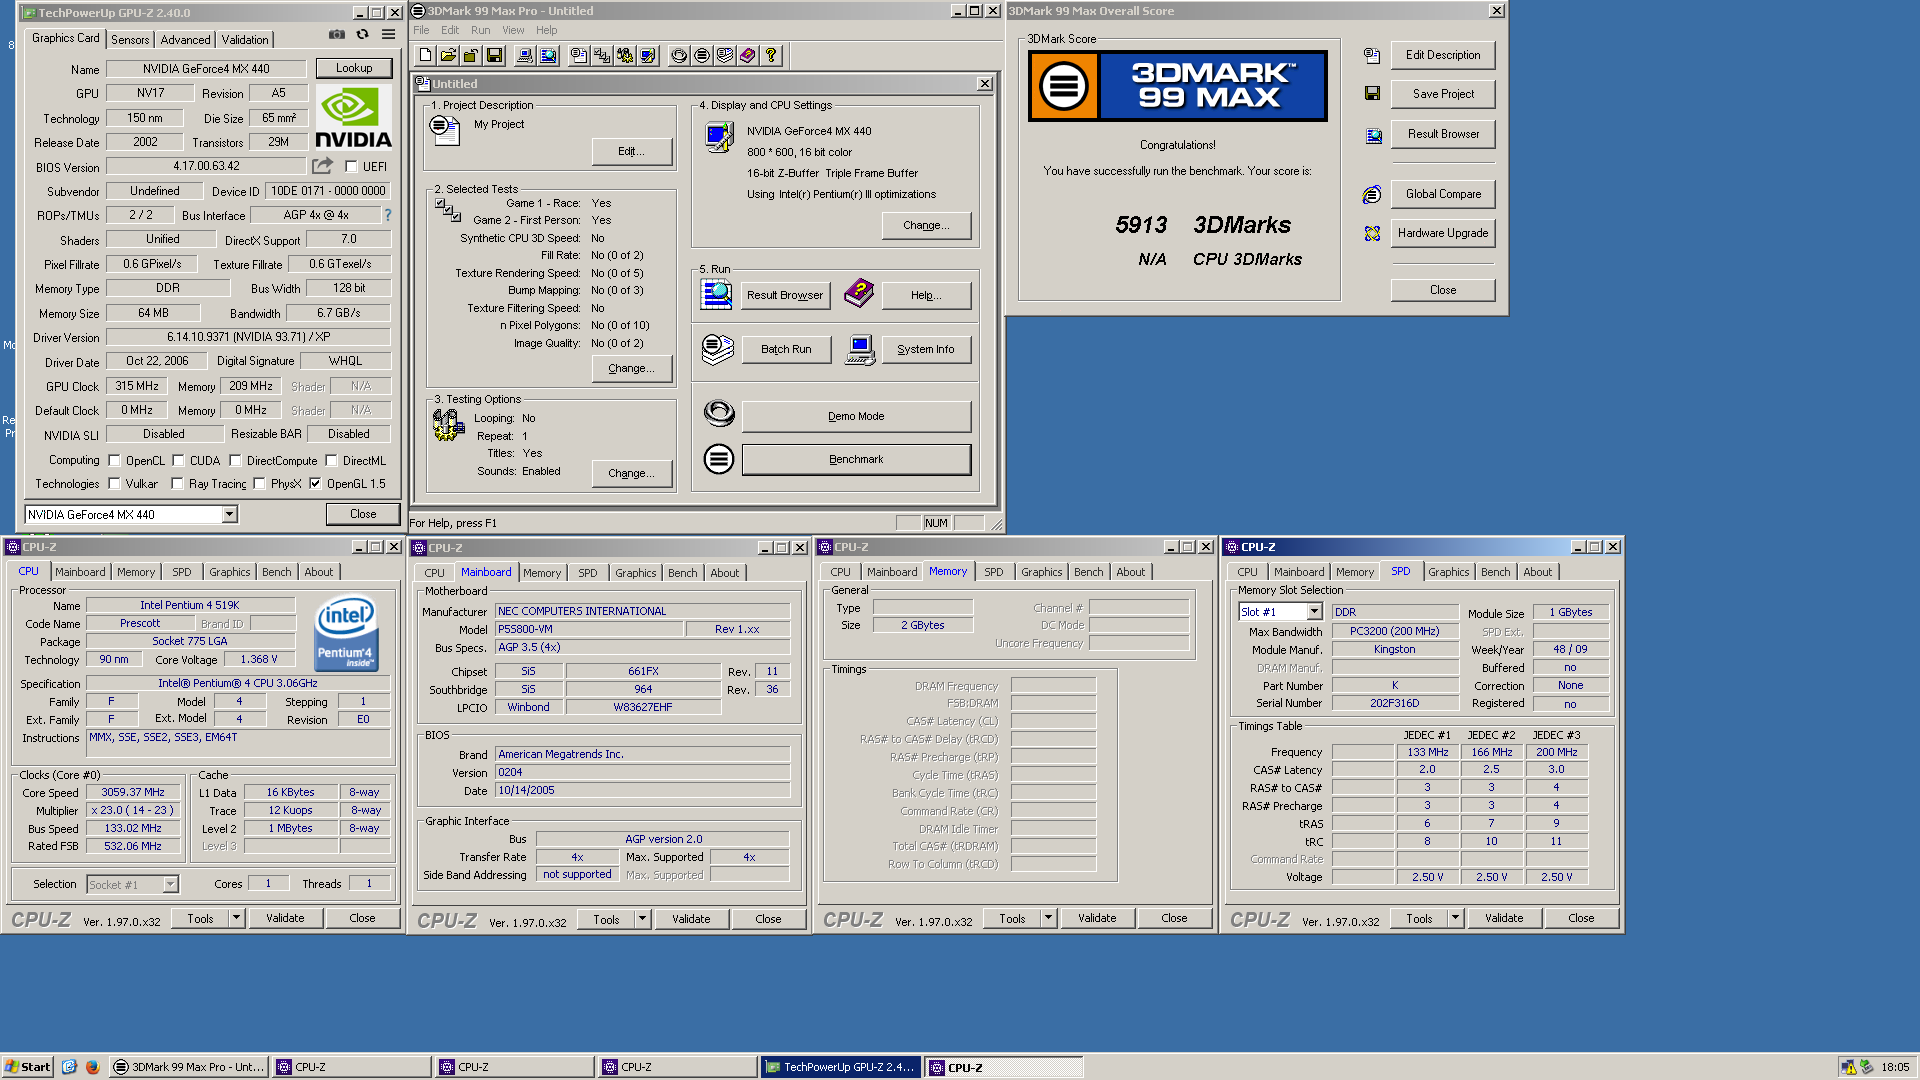
Task: Open Bench tab in CPU-Z SPD window
Action: [1496, 572]
